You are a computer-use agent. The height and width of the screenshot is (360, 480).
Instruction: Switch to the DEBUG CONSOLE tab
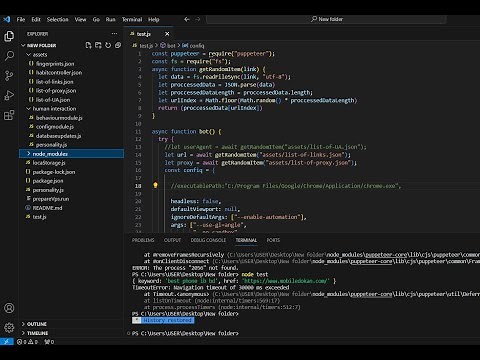tap(208, 240)
